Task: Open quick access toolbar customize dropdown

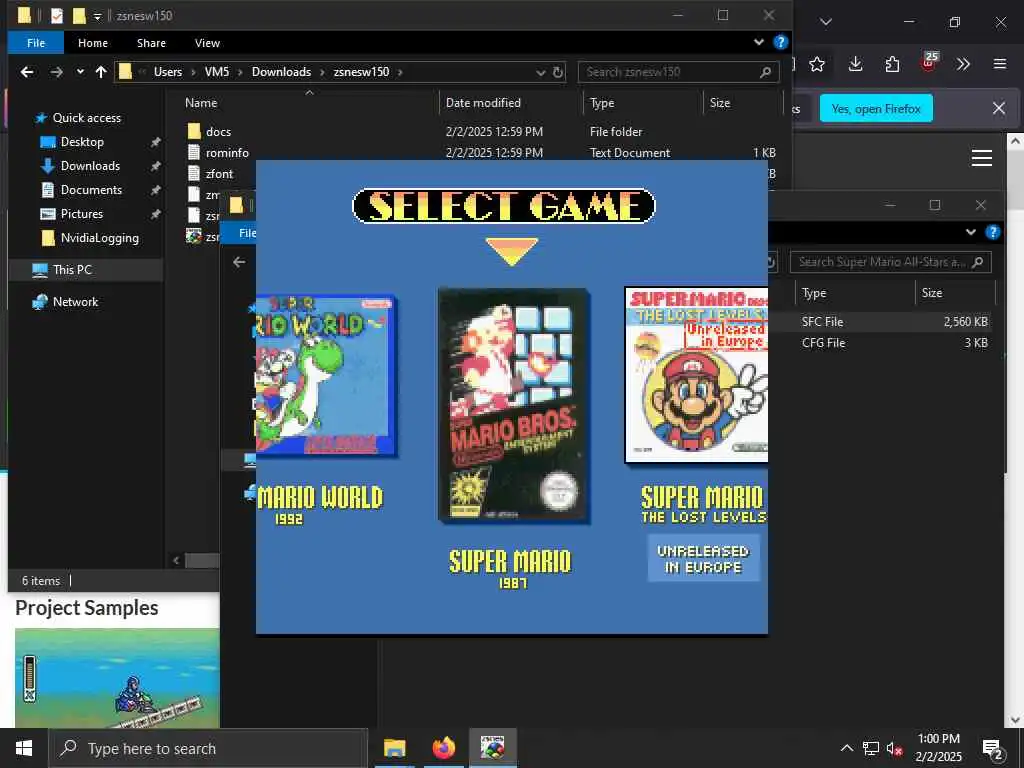Action: tap(97, 16)
